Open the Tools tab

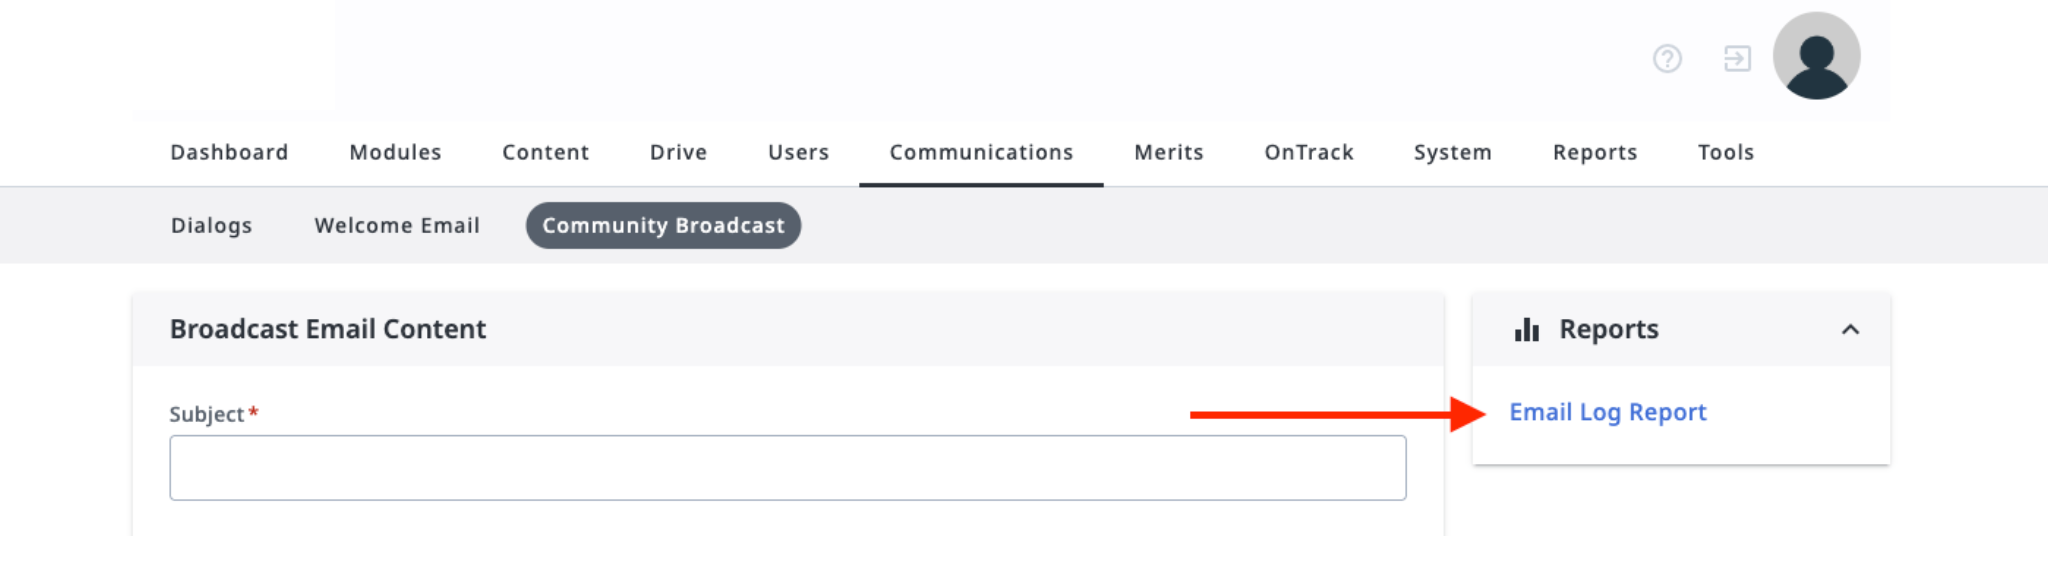(x=1725, y=152)
